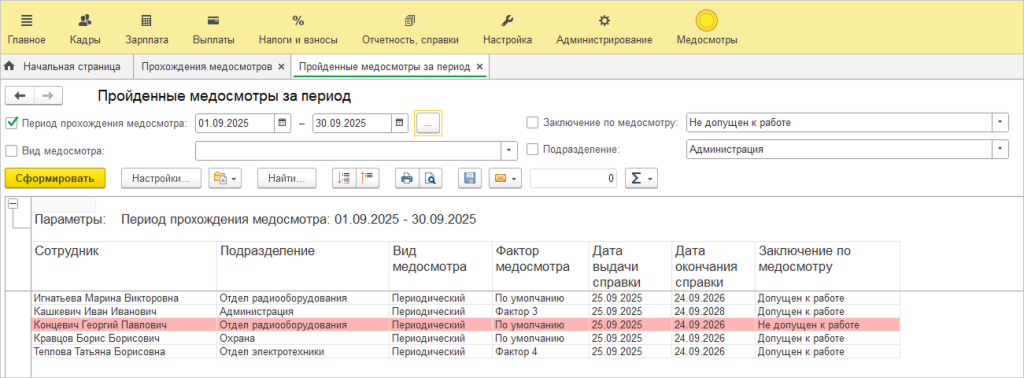
Task: Enable Заключение по медосмотру checkbox
Action: (532, 122)
